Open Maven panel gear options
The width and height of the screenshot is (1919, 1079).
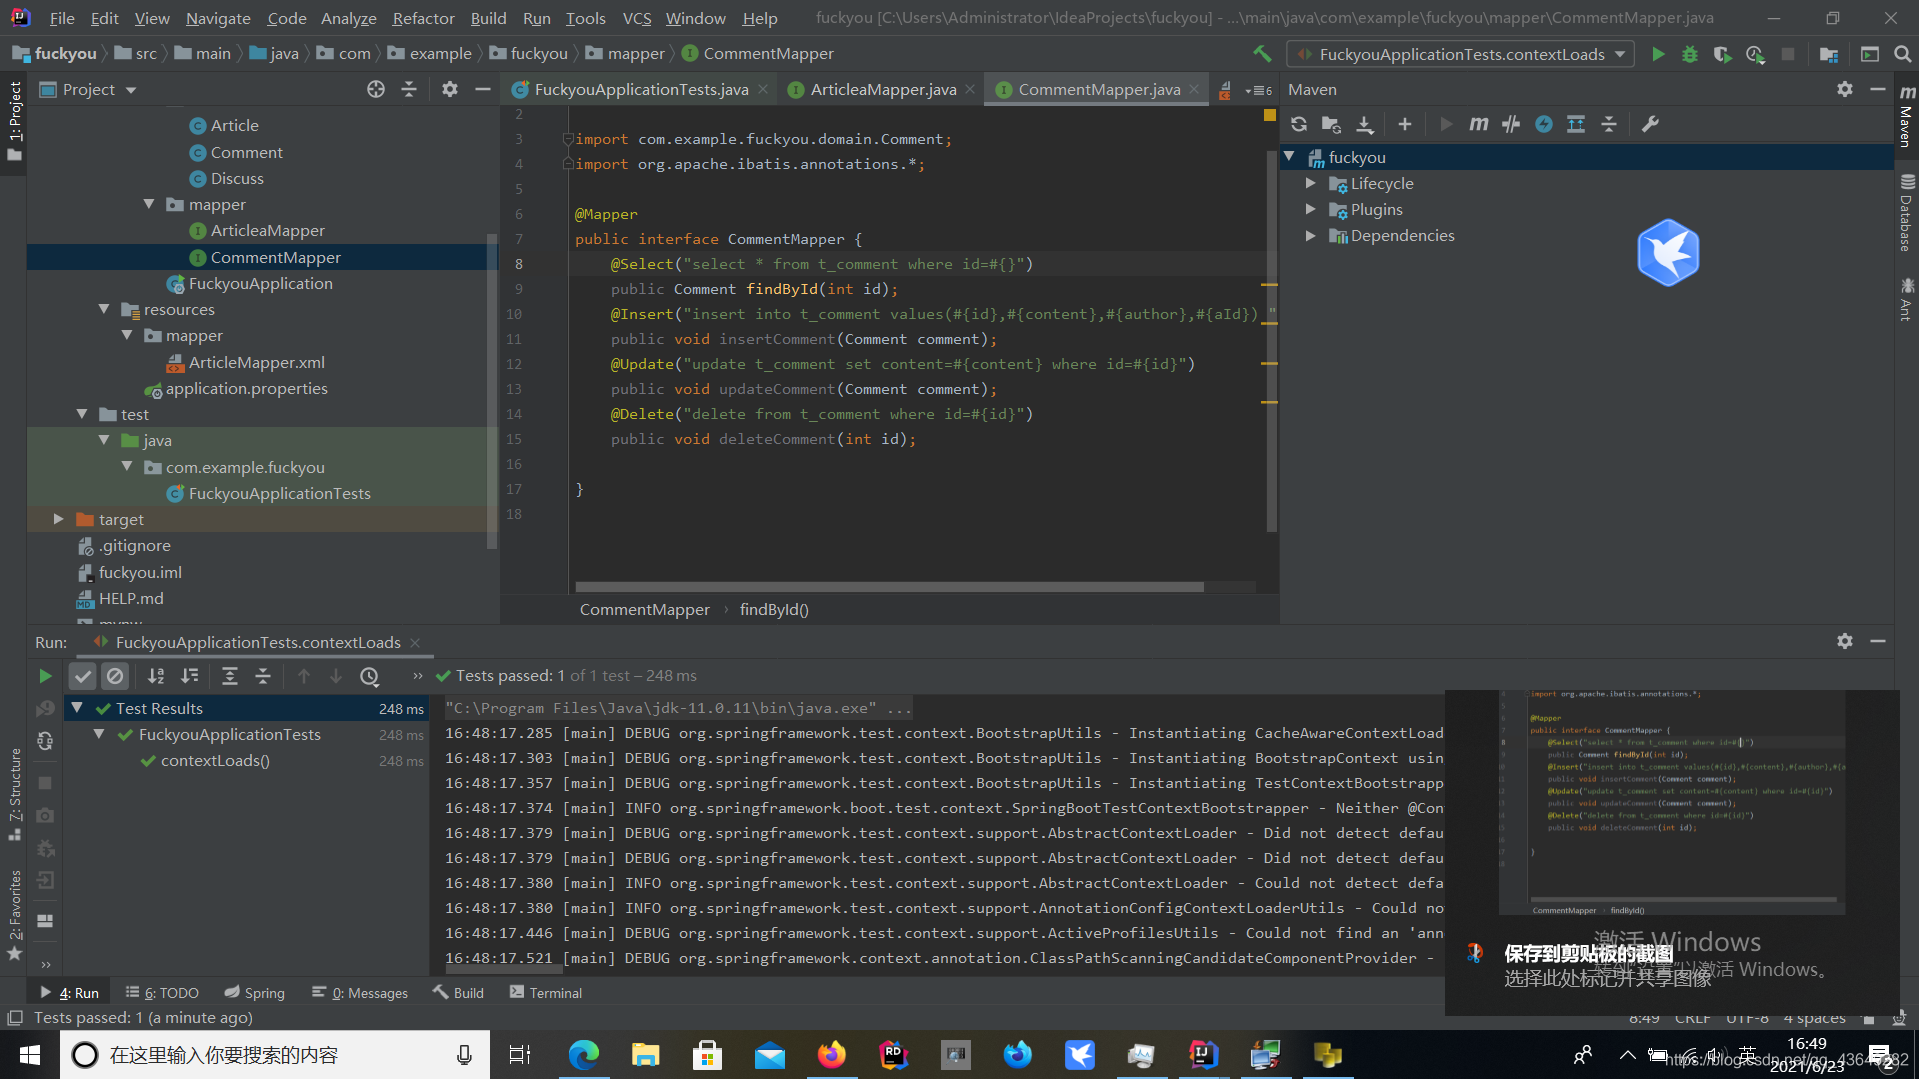(x=1845, y=89)
